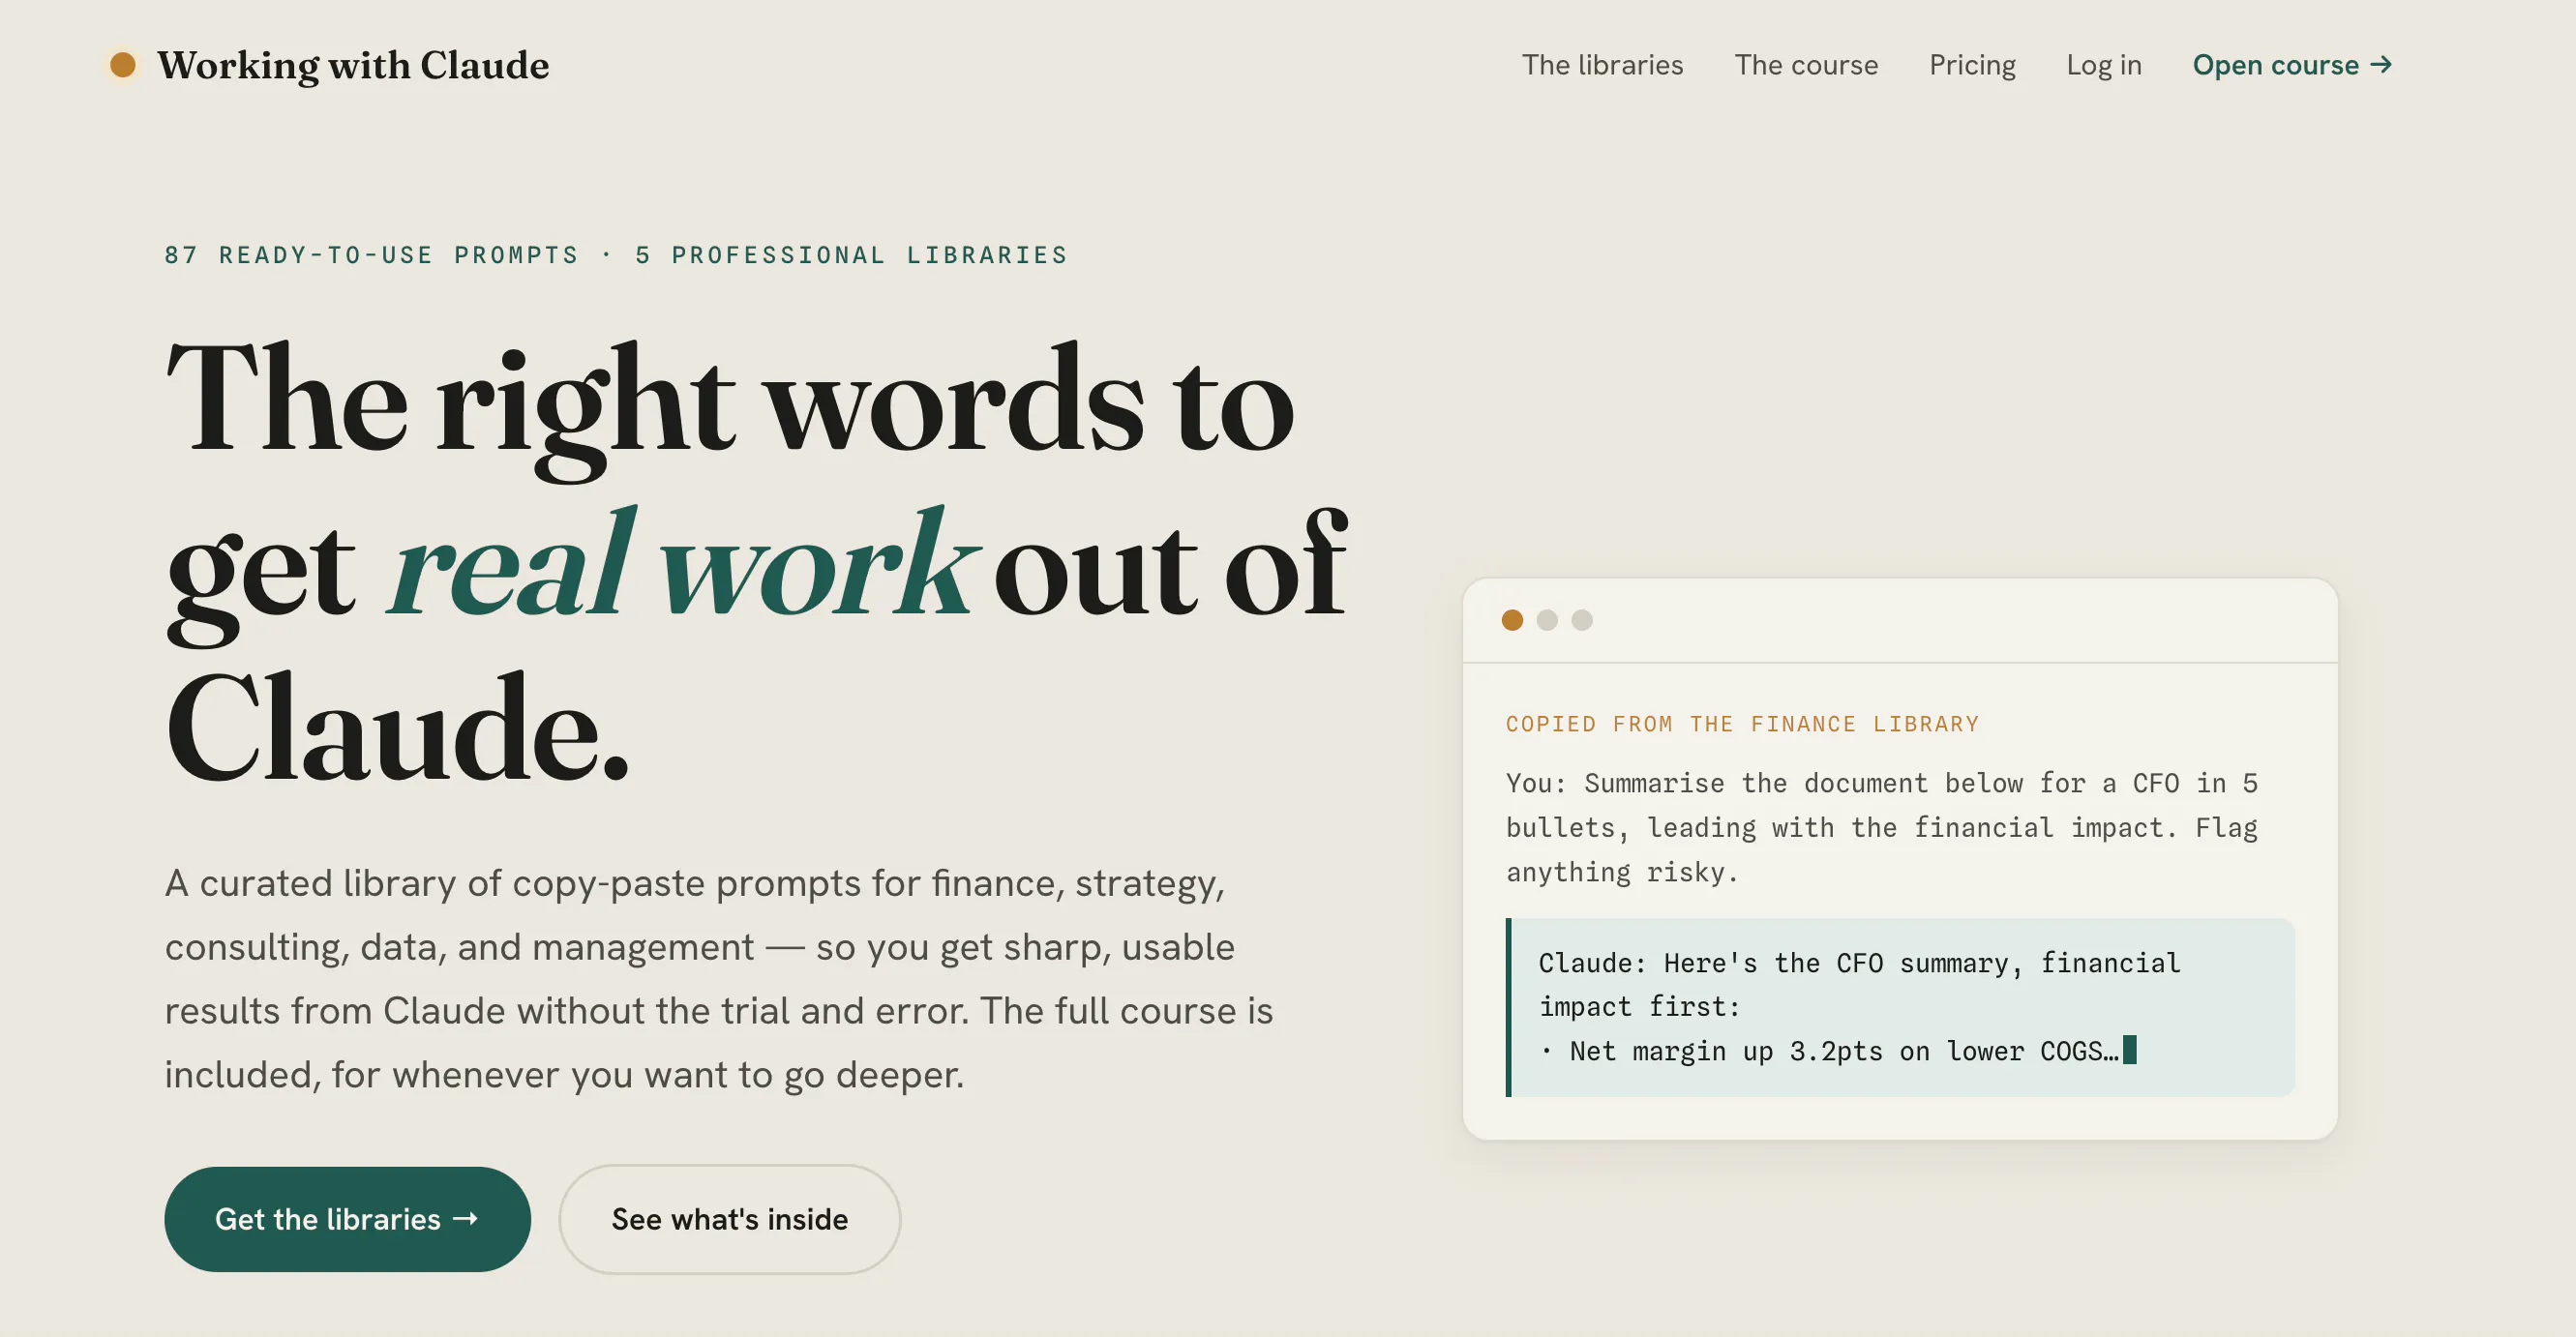
Task: Click the See what's inside button
Action: 730,1219
